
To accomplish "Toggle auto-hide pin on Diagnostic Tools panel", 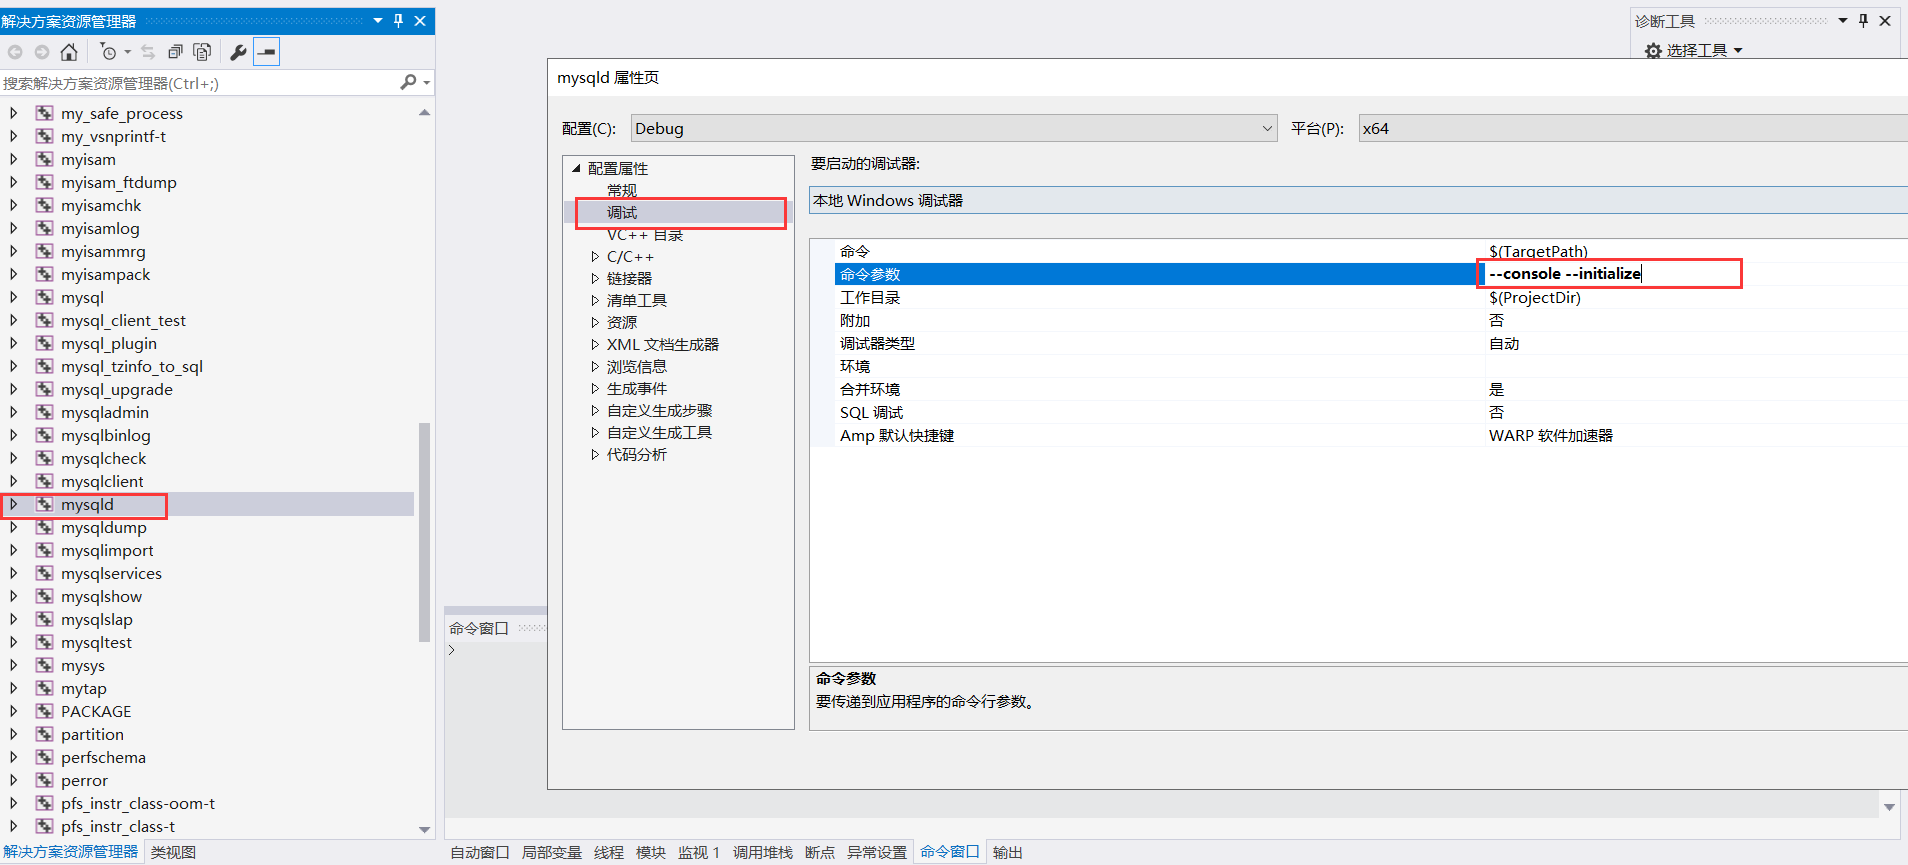I will (1863, 20).
